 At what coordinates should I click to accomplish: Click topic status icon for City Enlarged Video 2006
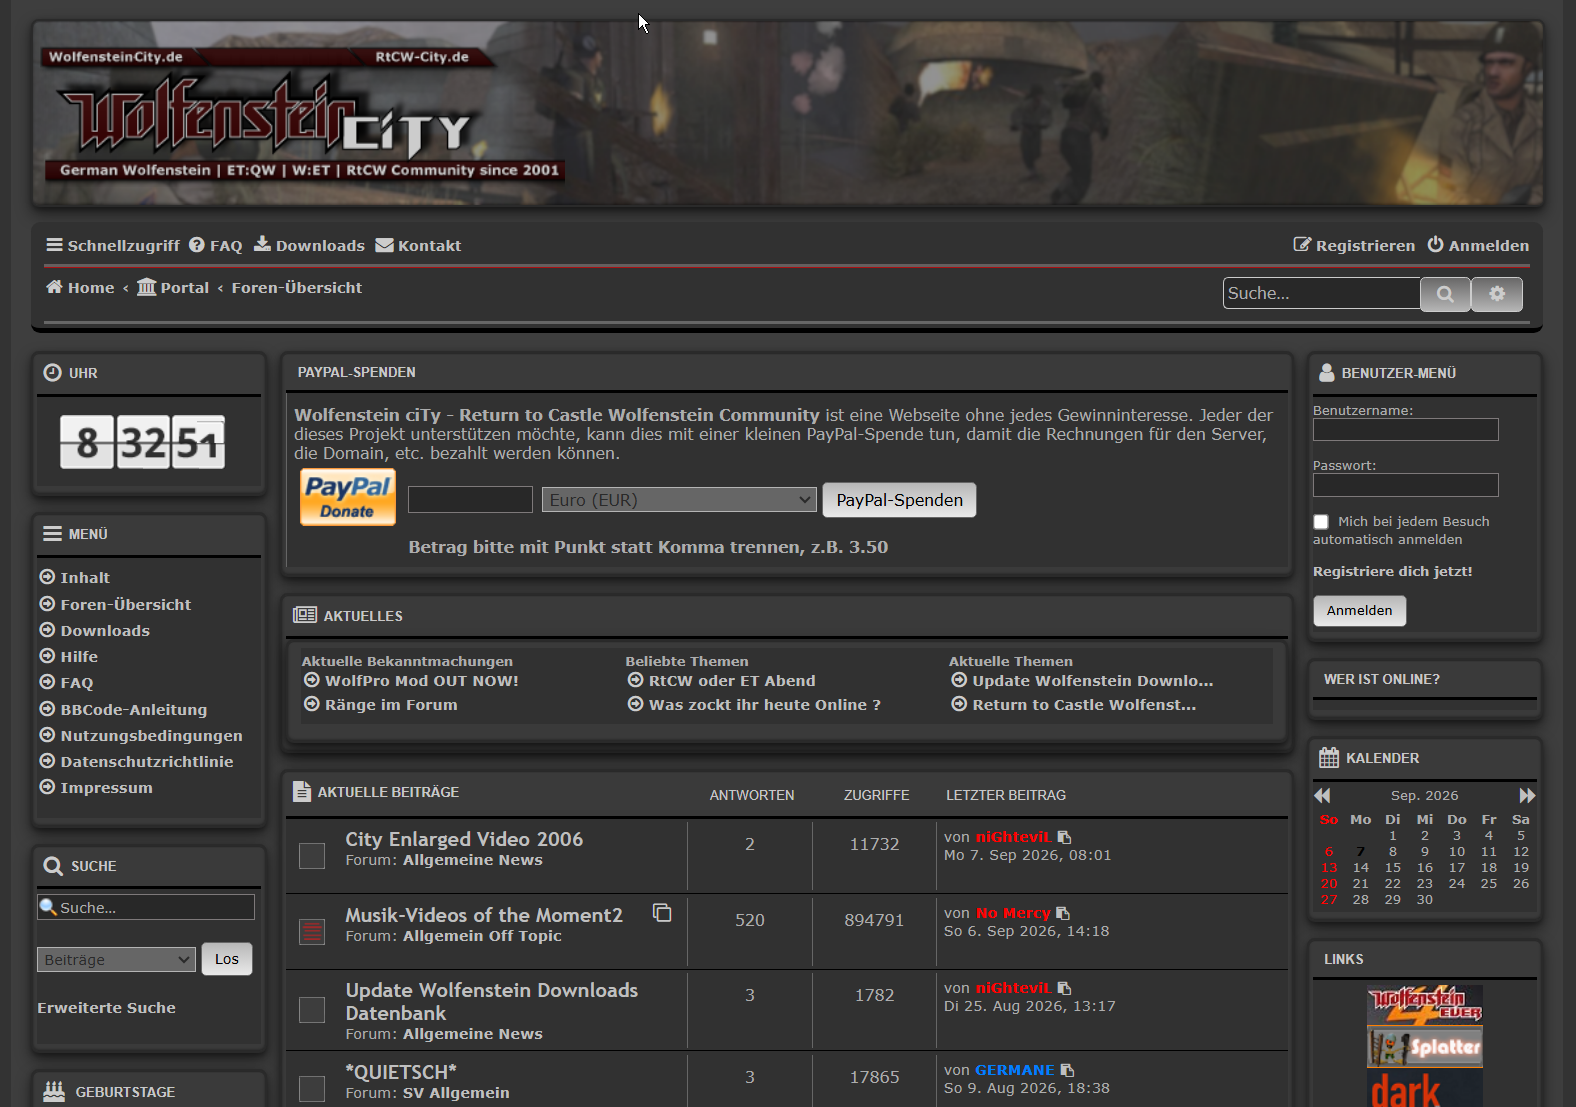click(x=312, y=855)
